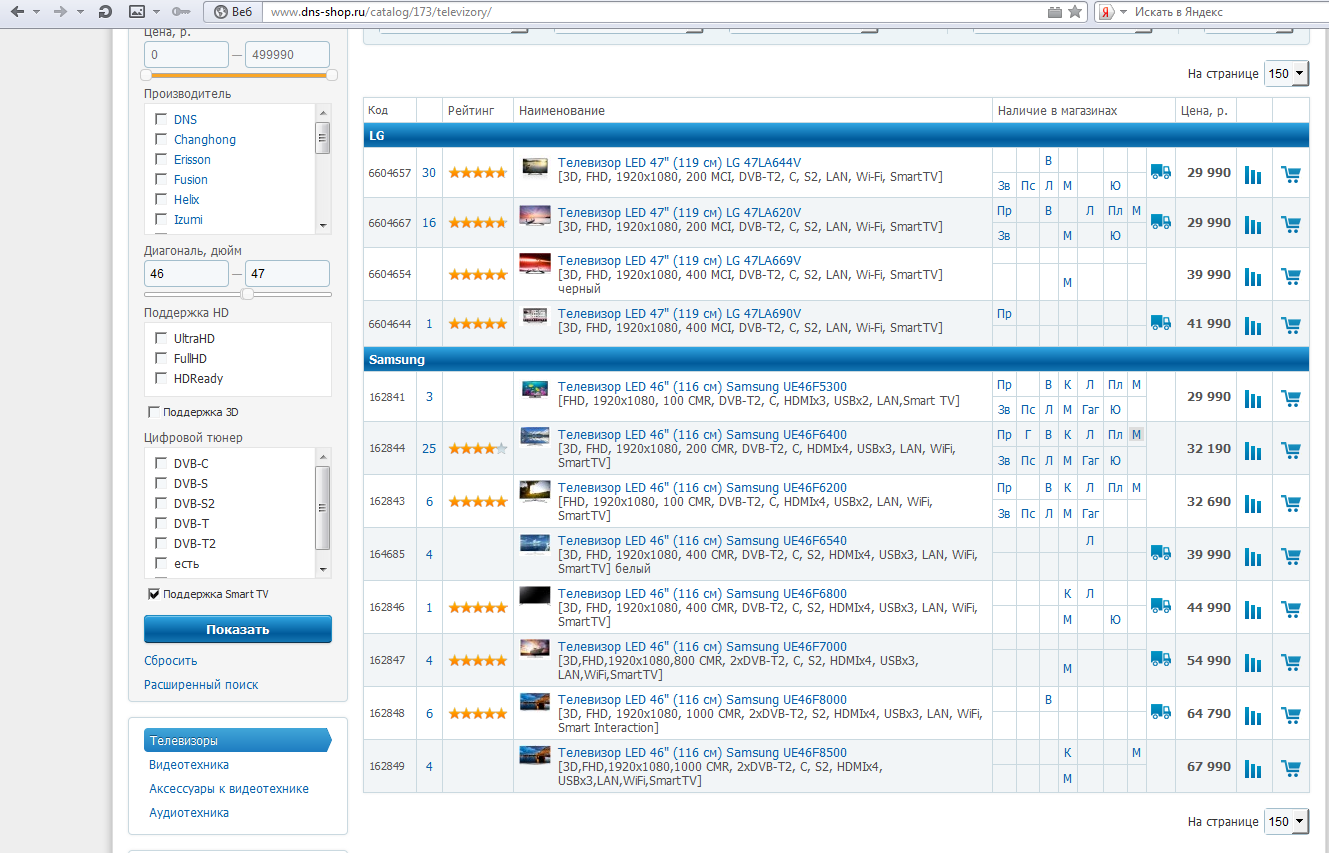
Task: Enable the FullHD filter checkbox
Action: (160, 358)
